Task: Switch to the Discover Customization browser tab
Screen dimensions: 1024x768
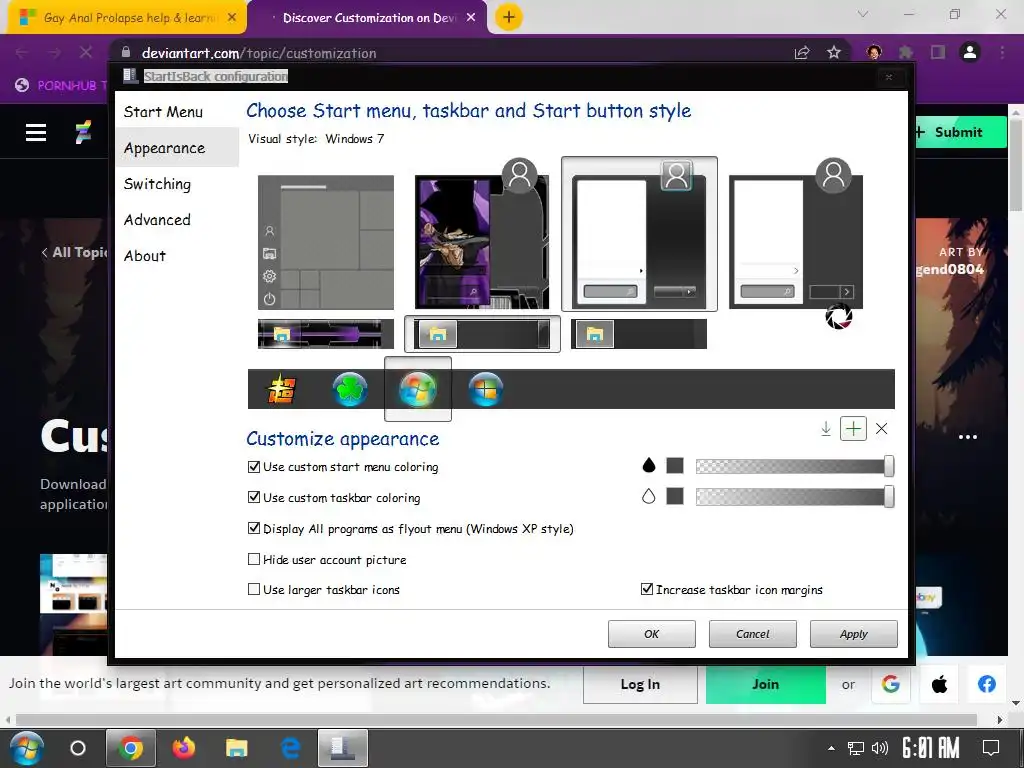Action: point(368,18)
